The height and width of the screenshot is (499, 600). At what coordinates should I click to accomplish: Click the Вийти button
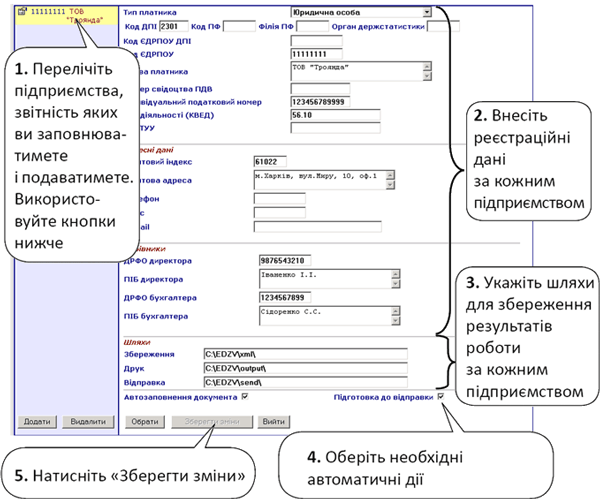(274, 422)
